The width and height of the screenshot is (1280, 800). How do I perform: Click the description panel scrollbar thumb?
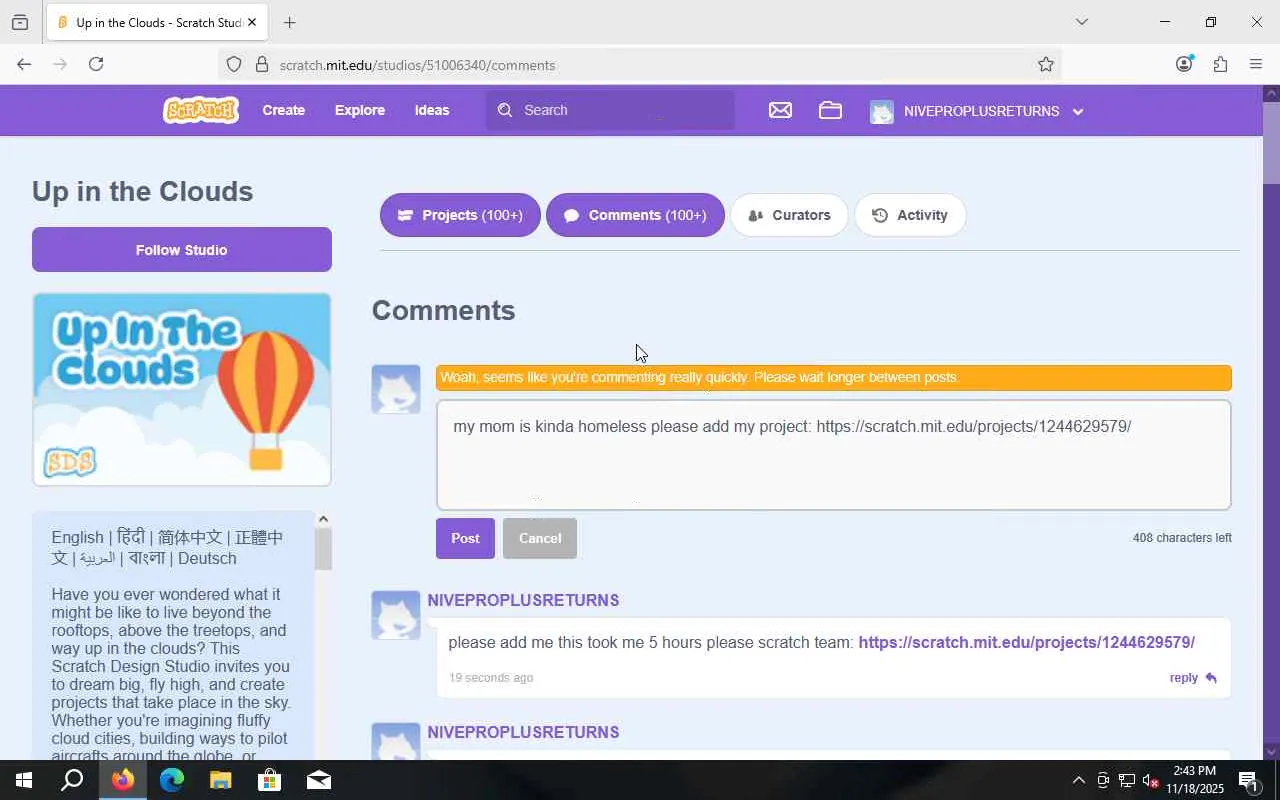pyautogui.click(x=323, y=548)
